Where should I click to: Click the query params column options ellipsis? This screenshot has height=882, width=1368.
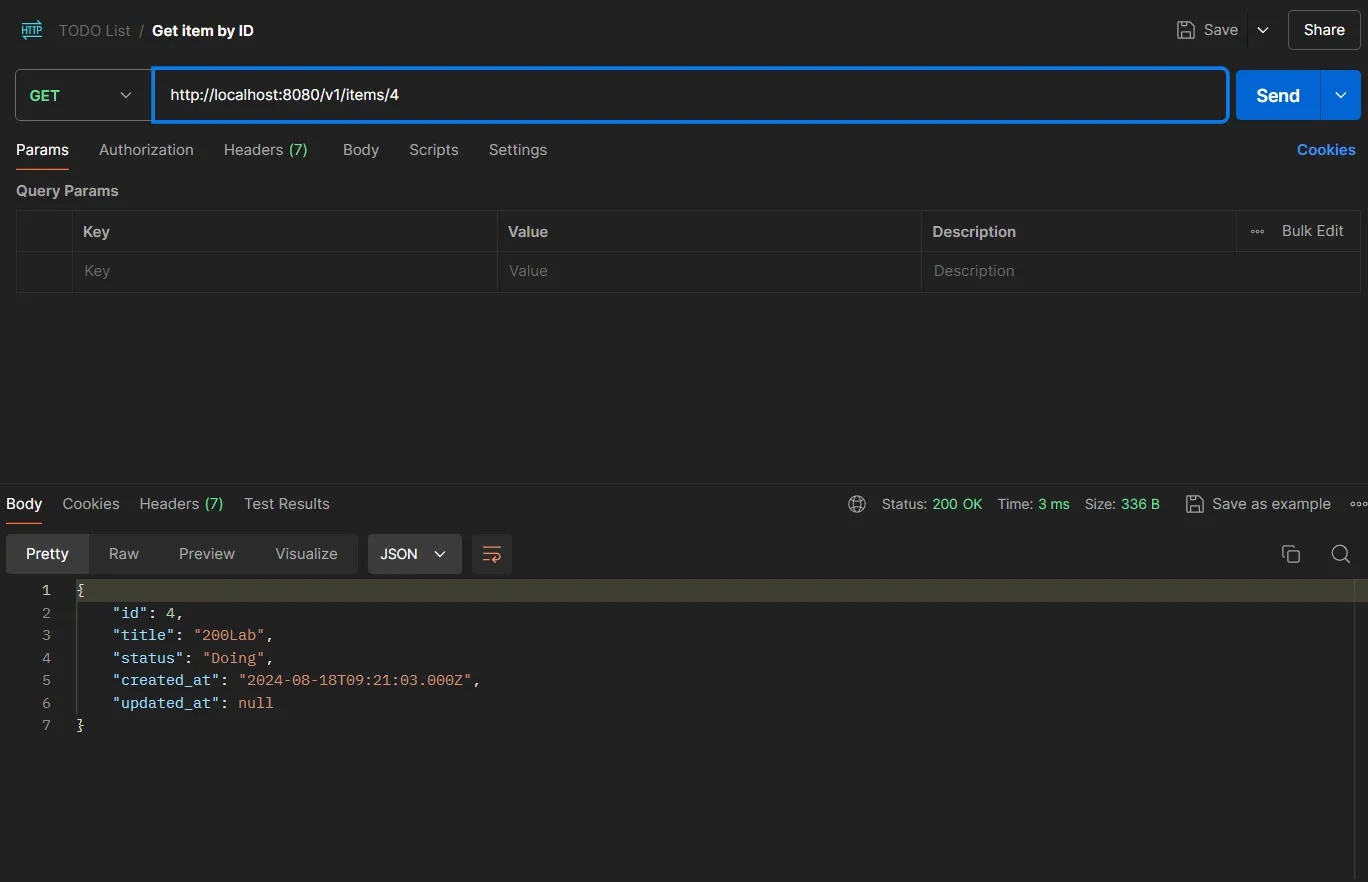tap(1257, 231)
